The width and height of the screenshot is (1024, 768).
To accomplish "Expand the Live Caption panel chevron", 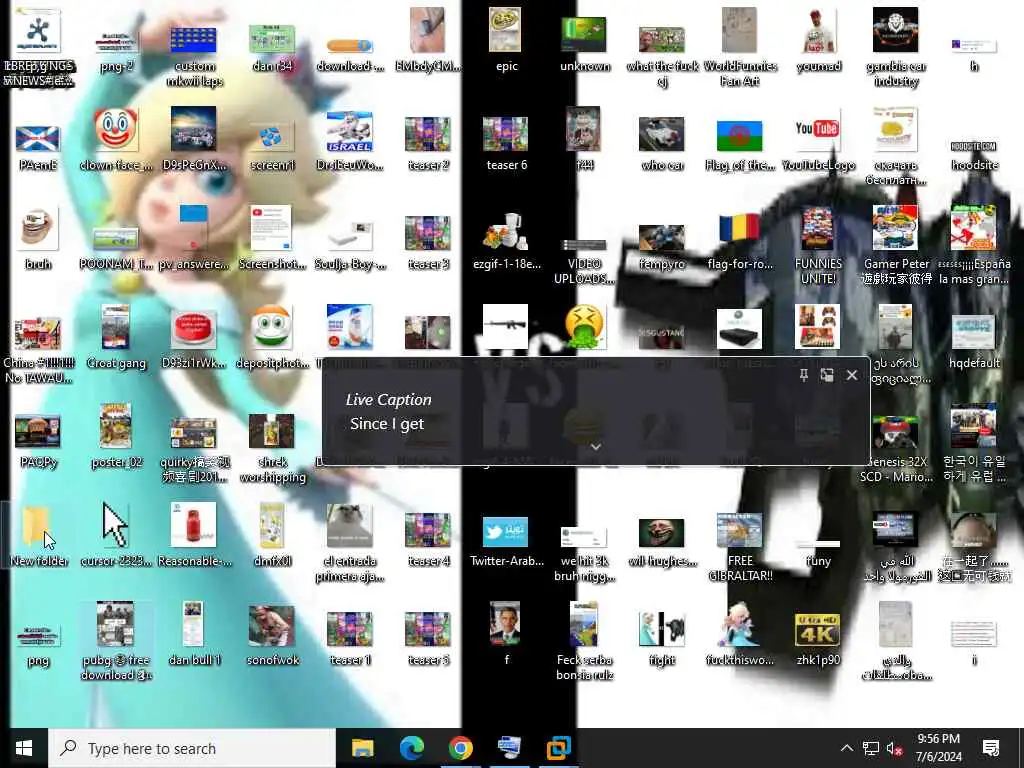I will tap(596, 447).
